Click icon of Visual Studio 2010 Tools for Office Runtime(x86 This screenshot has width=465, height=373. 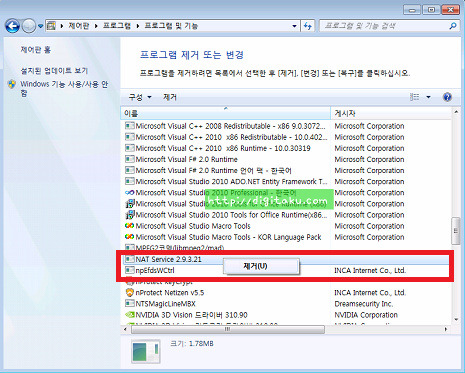point(130,215)
